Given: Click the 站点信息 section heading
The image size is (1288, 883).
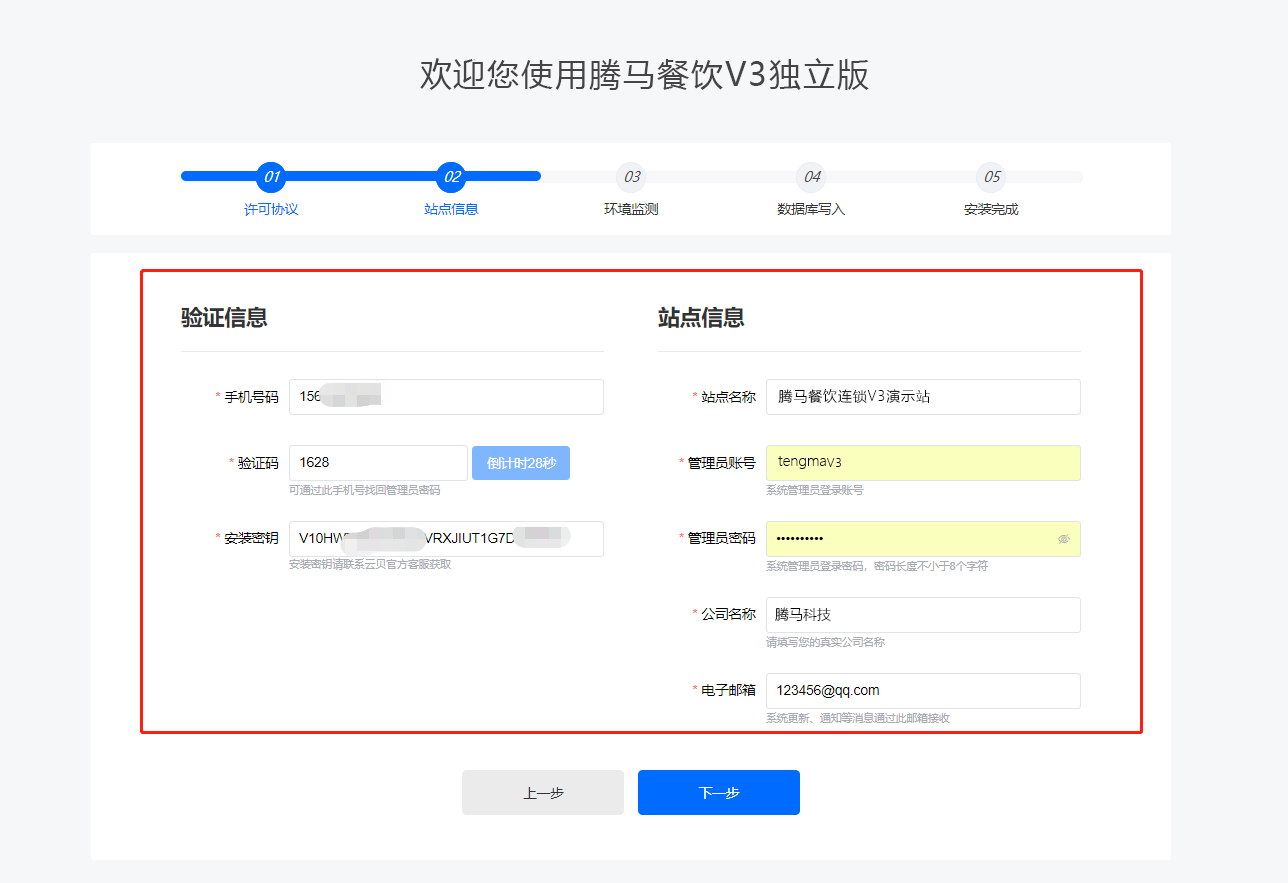Looking at the screenshot, I should pyautogui.click(x=701, y=318).
